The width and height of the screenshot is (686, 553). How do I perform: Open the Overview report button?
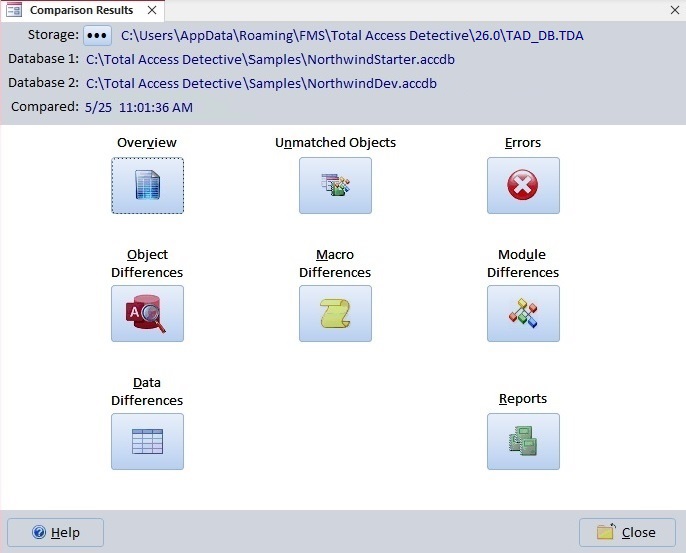(x=147, y=186)
